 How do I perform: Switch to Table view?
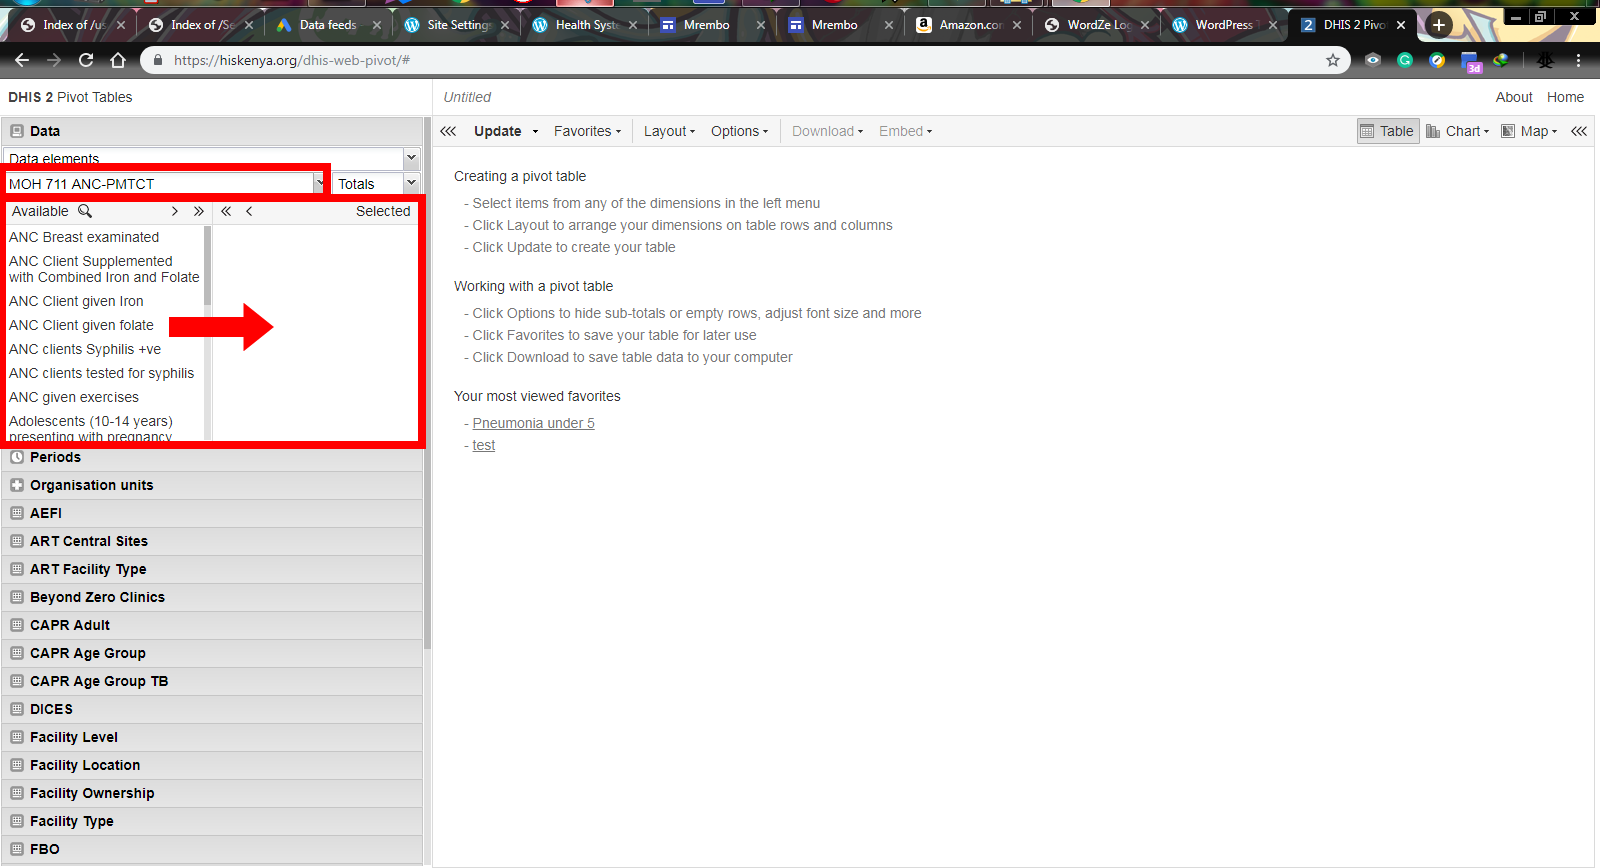pos(1387,131)
